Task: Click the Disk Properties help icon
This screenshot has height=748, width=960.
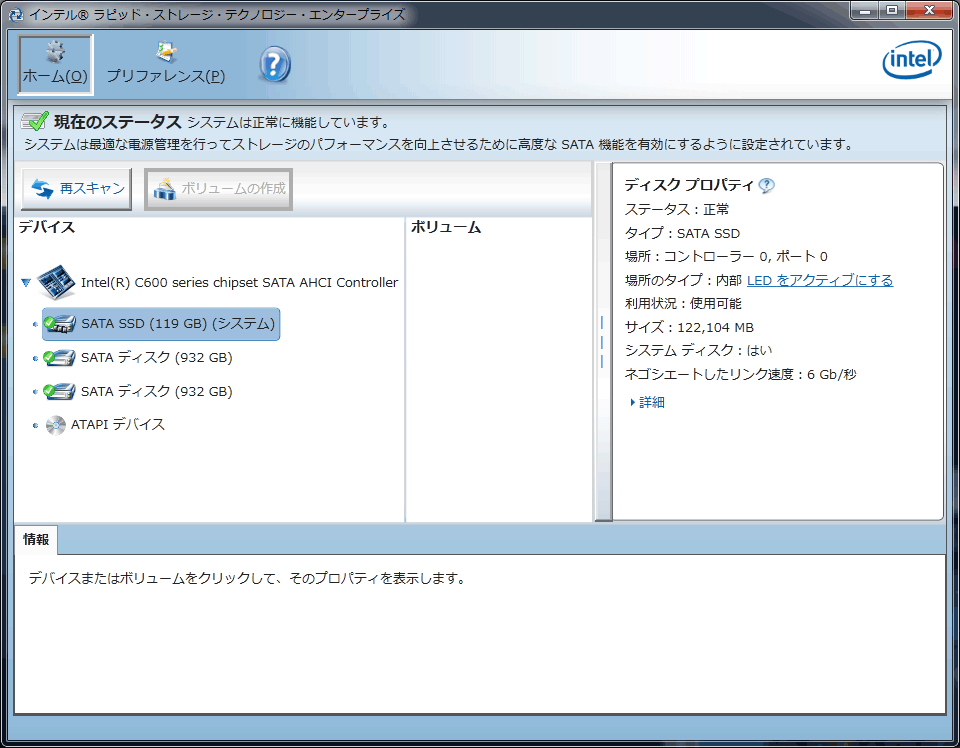Action: (x=766, y=185)
